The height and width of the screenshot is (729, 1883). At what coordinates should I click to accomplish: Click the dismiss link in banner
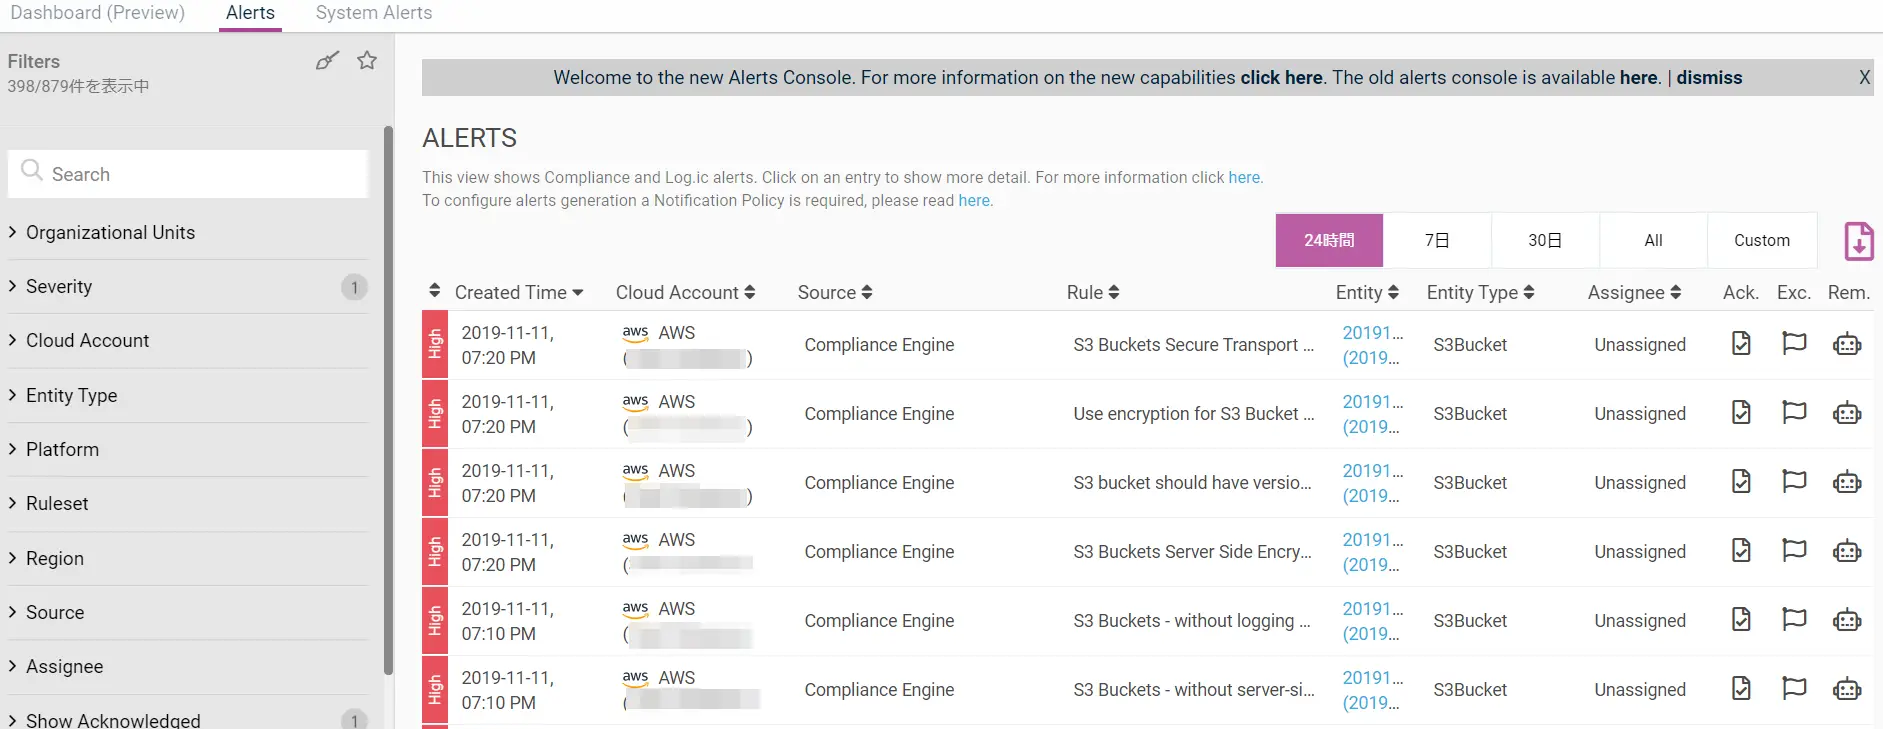[1709, 77]
